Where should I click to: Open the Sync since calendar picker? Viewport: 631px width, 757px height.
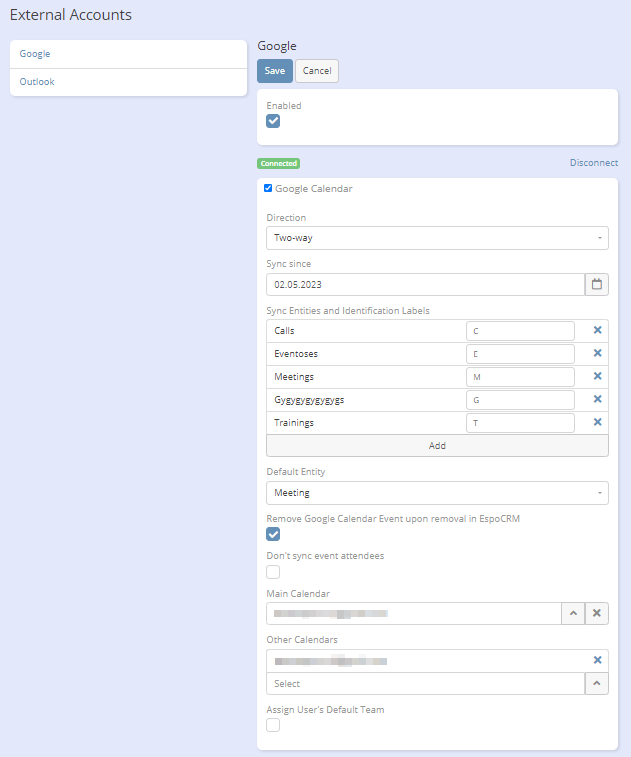597,284
